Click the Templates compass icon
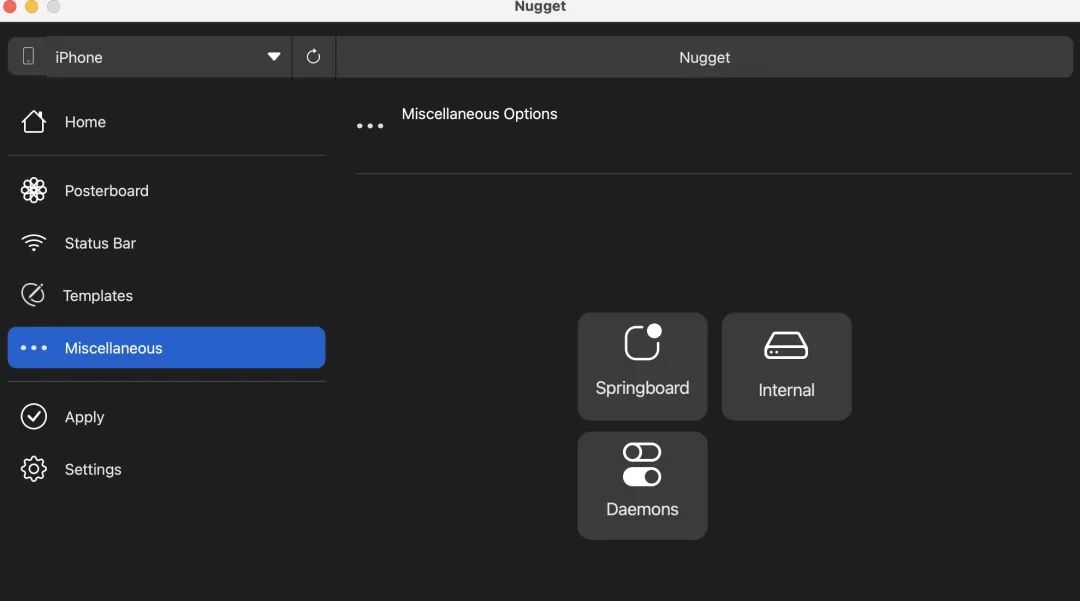Screen dimensions: 1080x601 (x=32, y=295)
